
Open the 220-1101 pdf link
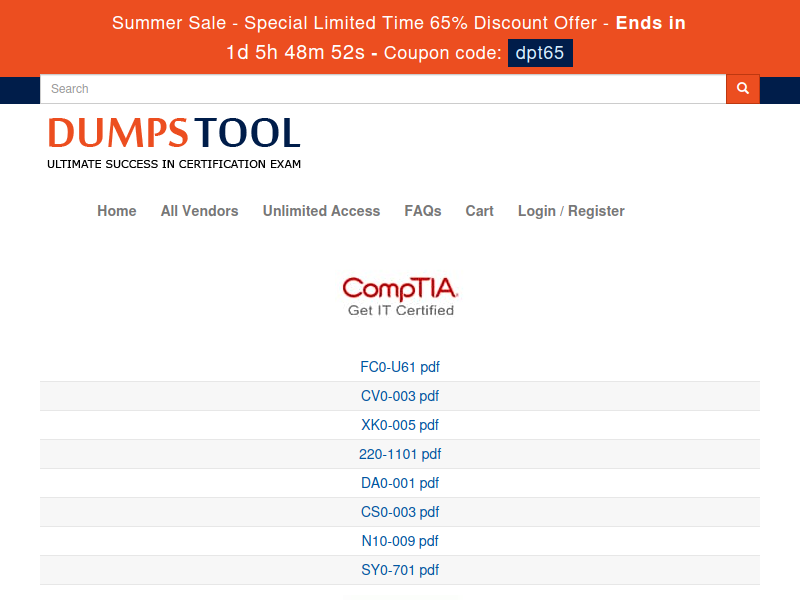[400, 454]
